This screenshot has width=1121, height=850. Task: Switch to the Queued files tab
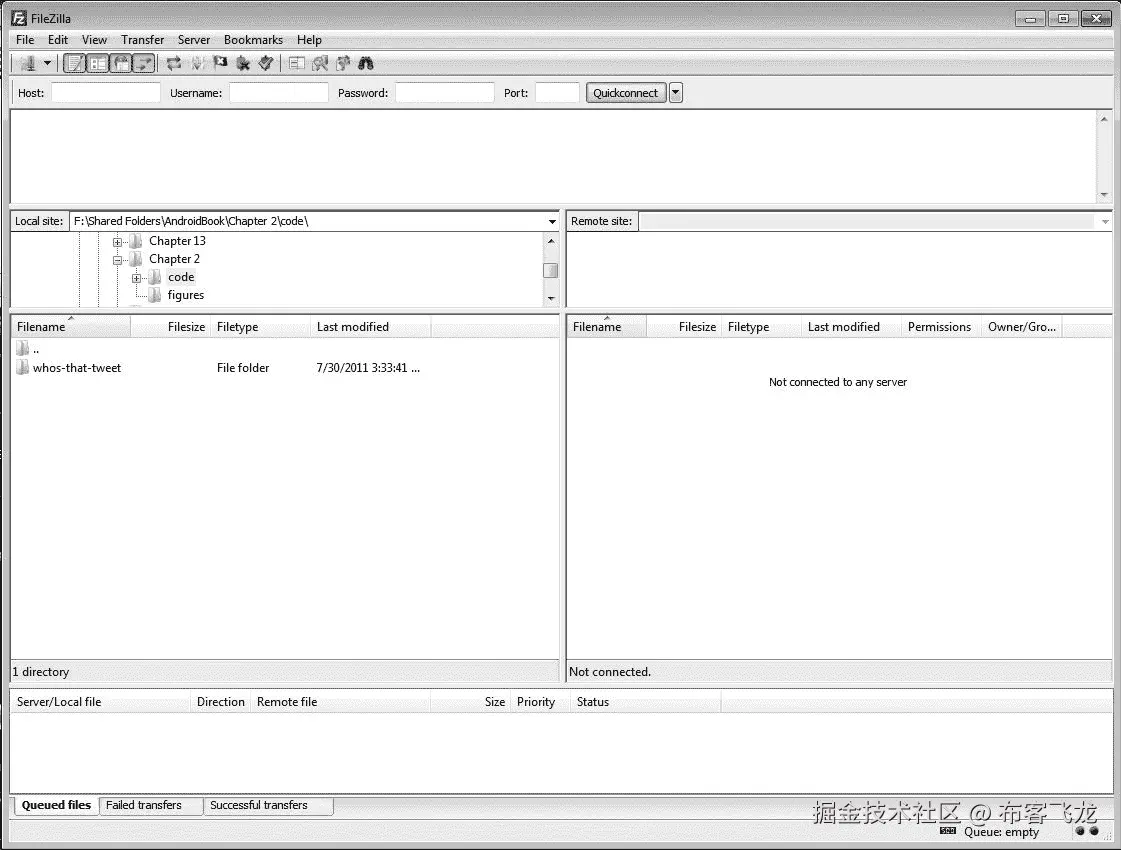[x=56, y=805]
